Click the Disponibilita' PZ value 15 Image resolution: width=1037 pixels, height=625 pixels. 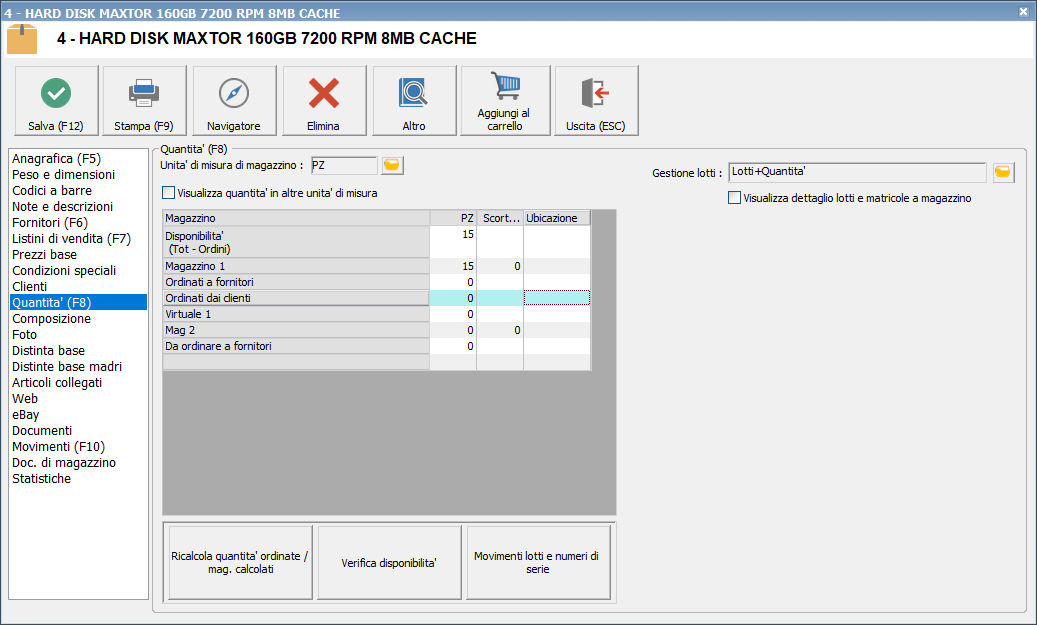(453, 242)
